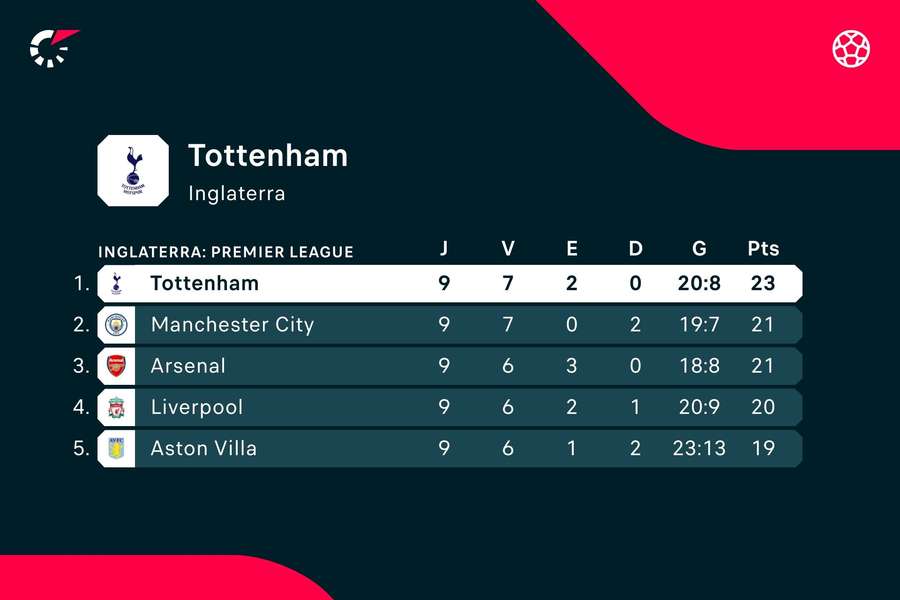The image size is (900, 600).
Task: Open the Tottenham title heading
Action: coord(268,156)
